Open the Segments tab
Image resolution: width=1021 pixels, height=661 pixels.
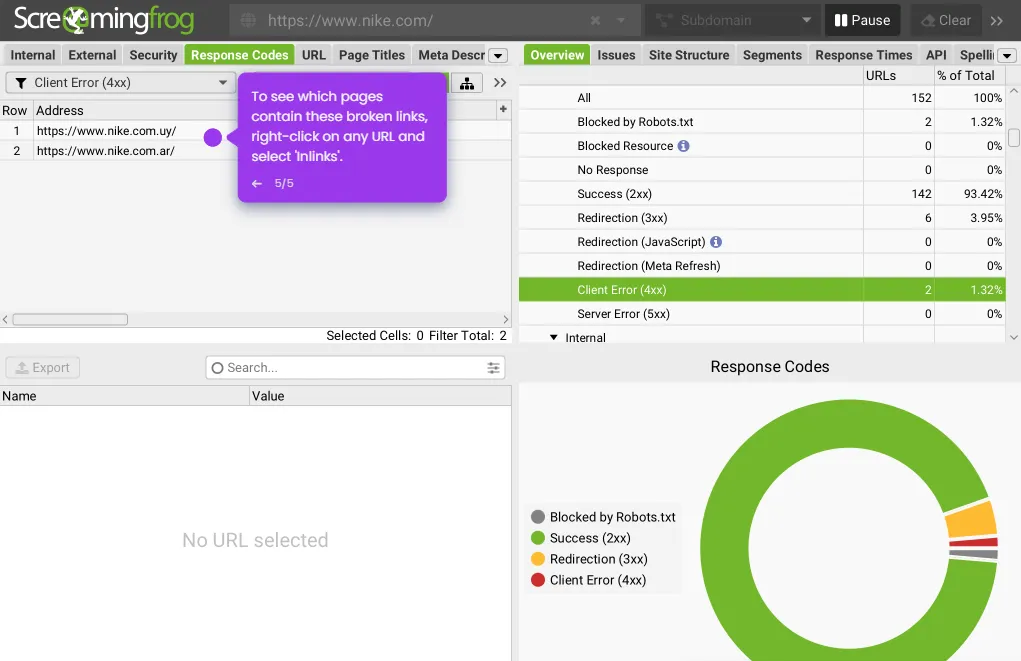pos(772,55)
